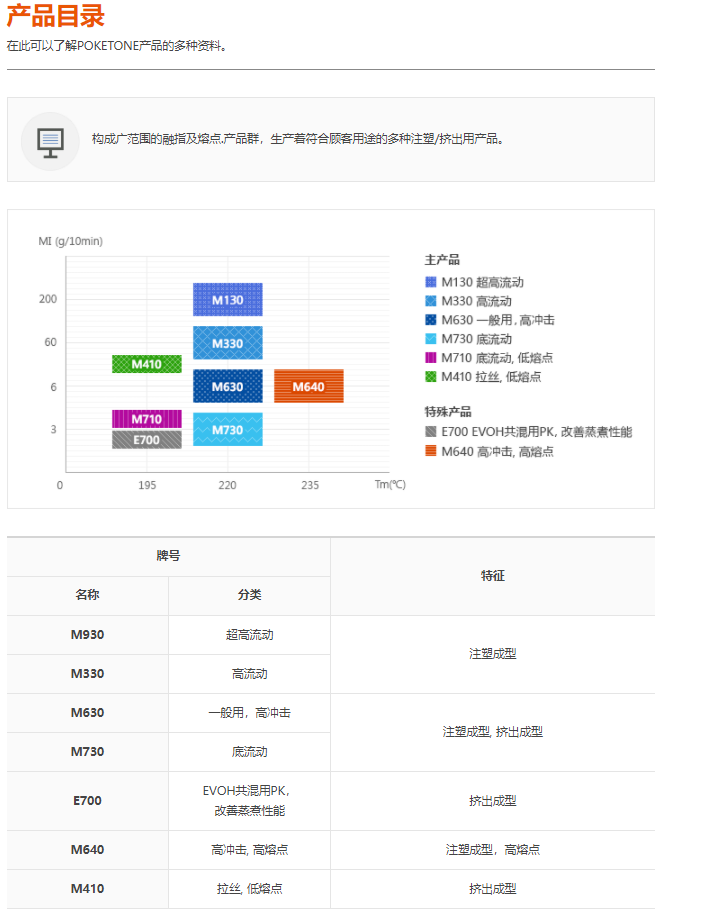The width and height of the screenshot is (710, 919).
Task: Click the '注塑成型, 挤出成型' feature cell
Action: (x=492, y=732)
